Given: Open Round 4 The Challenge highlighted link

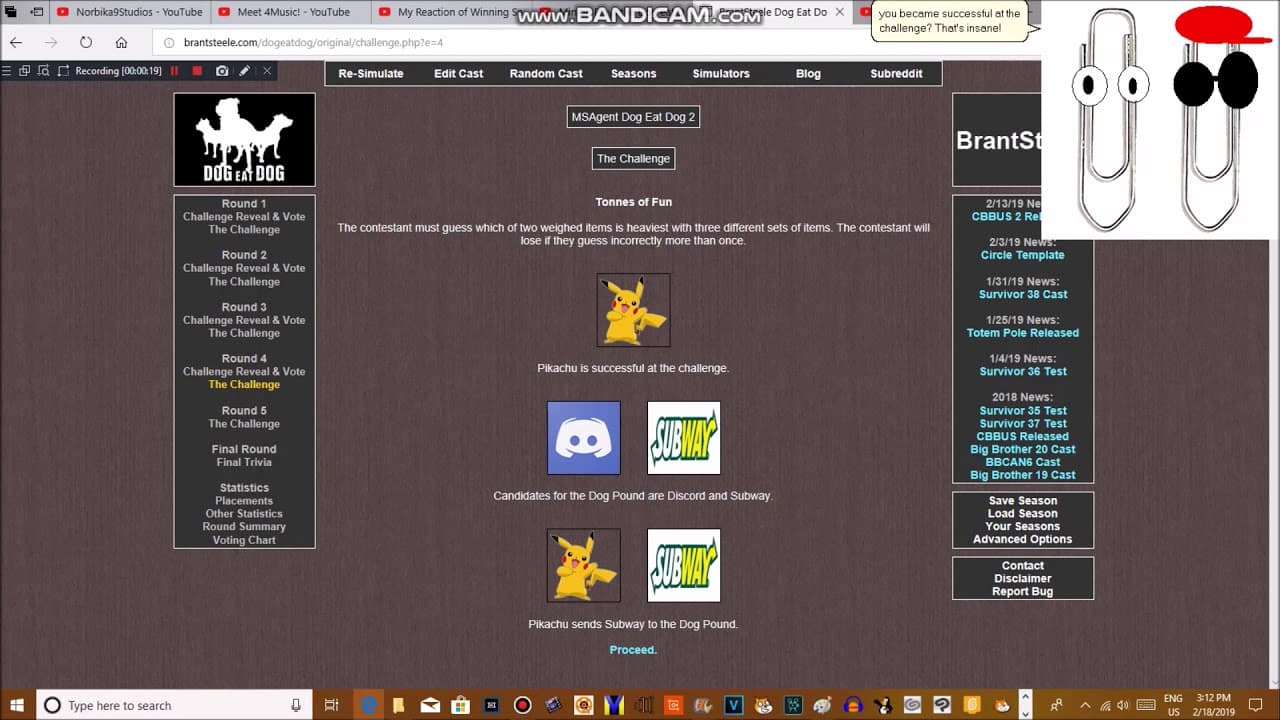Looking at the screenshot, I should click(244, 384).
